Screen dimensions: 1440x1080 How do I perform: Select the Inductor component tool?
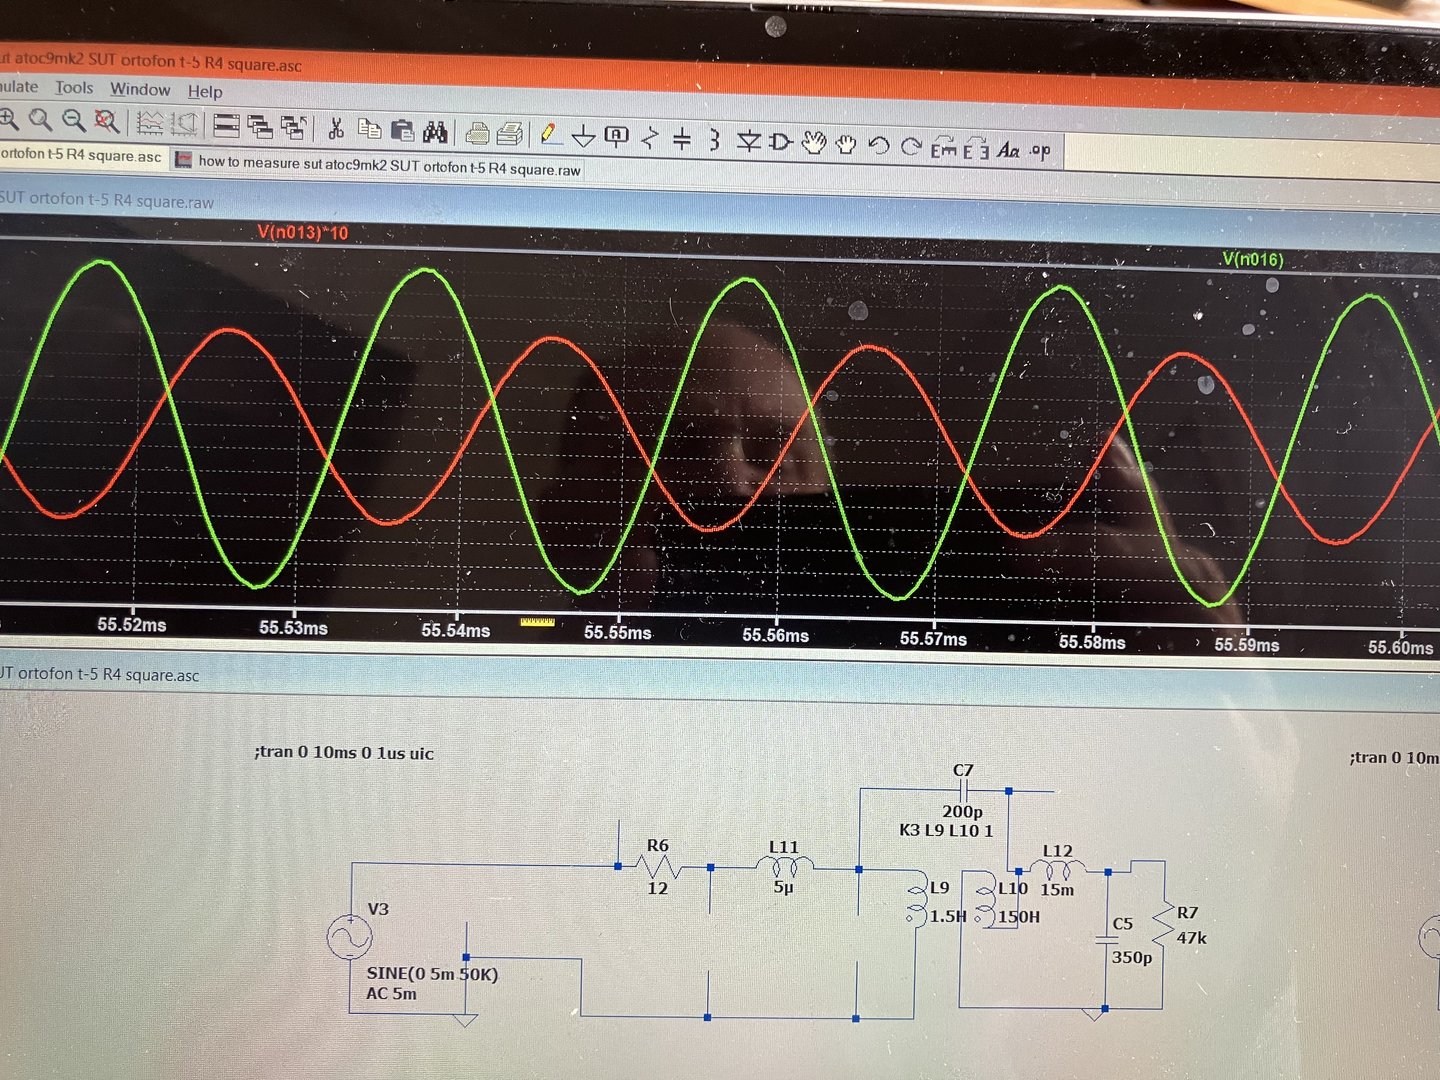tap(714, 139)
